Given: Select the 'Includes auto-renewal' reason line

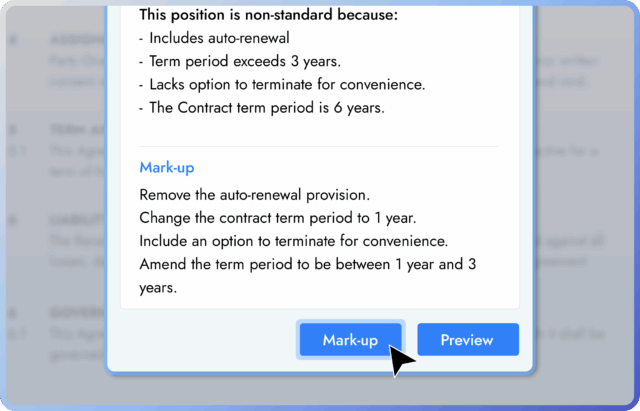Looking at the screenshot, I should [215, 38].
